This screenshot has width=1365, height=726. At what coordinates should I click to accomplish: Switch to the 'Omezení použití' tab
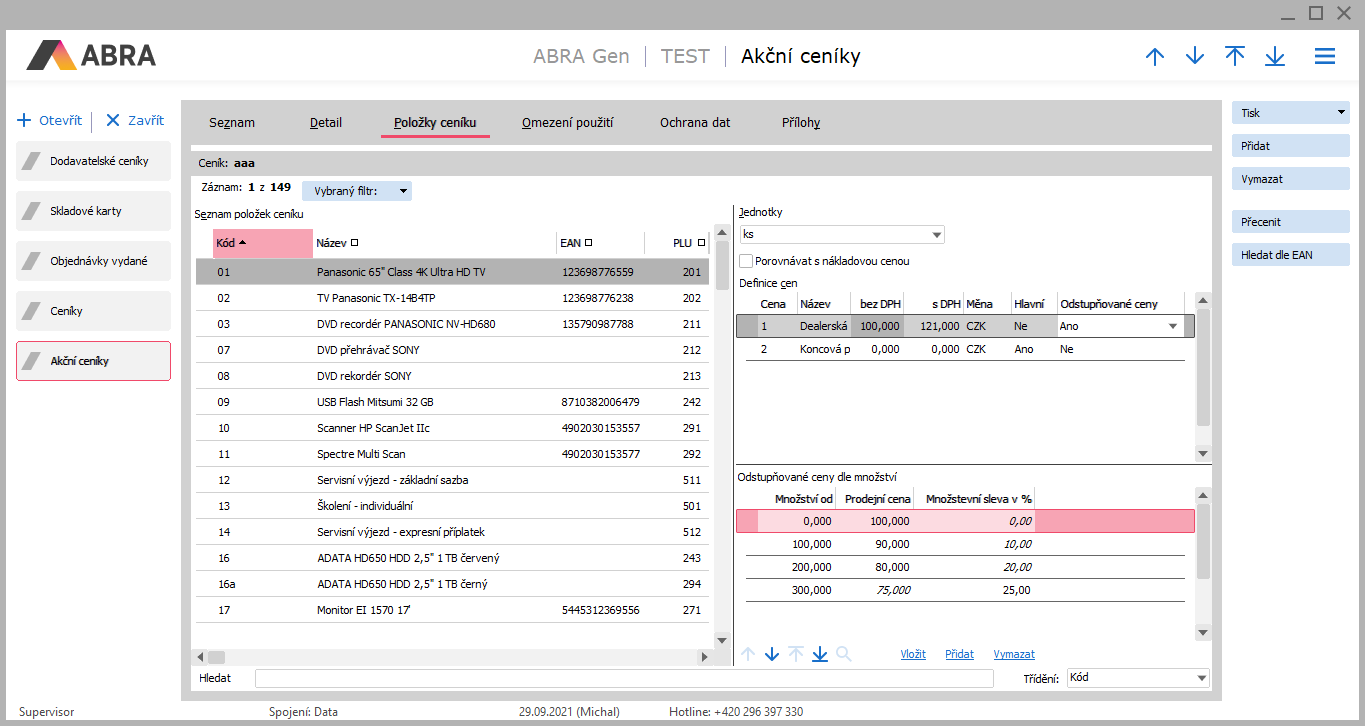point(567,123)
